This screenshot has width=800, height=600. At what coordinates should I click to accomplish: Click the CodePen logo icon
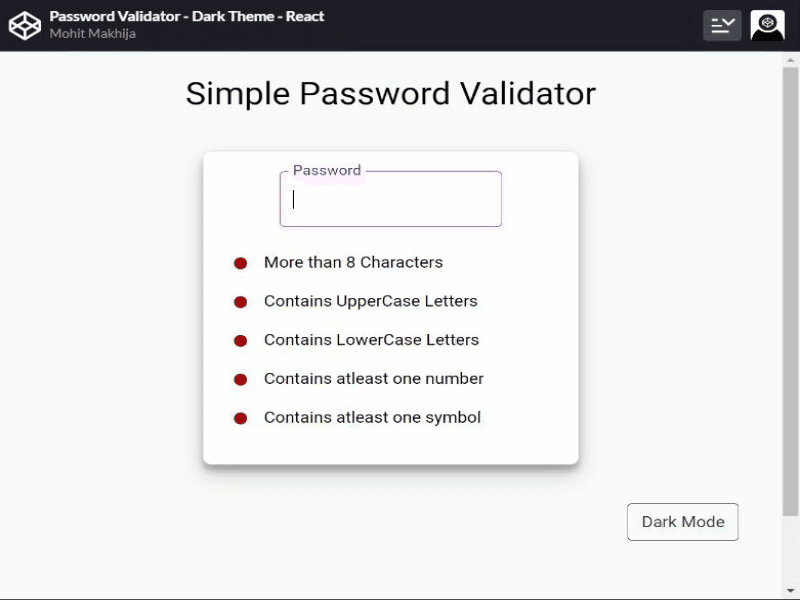(24, 25)
